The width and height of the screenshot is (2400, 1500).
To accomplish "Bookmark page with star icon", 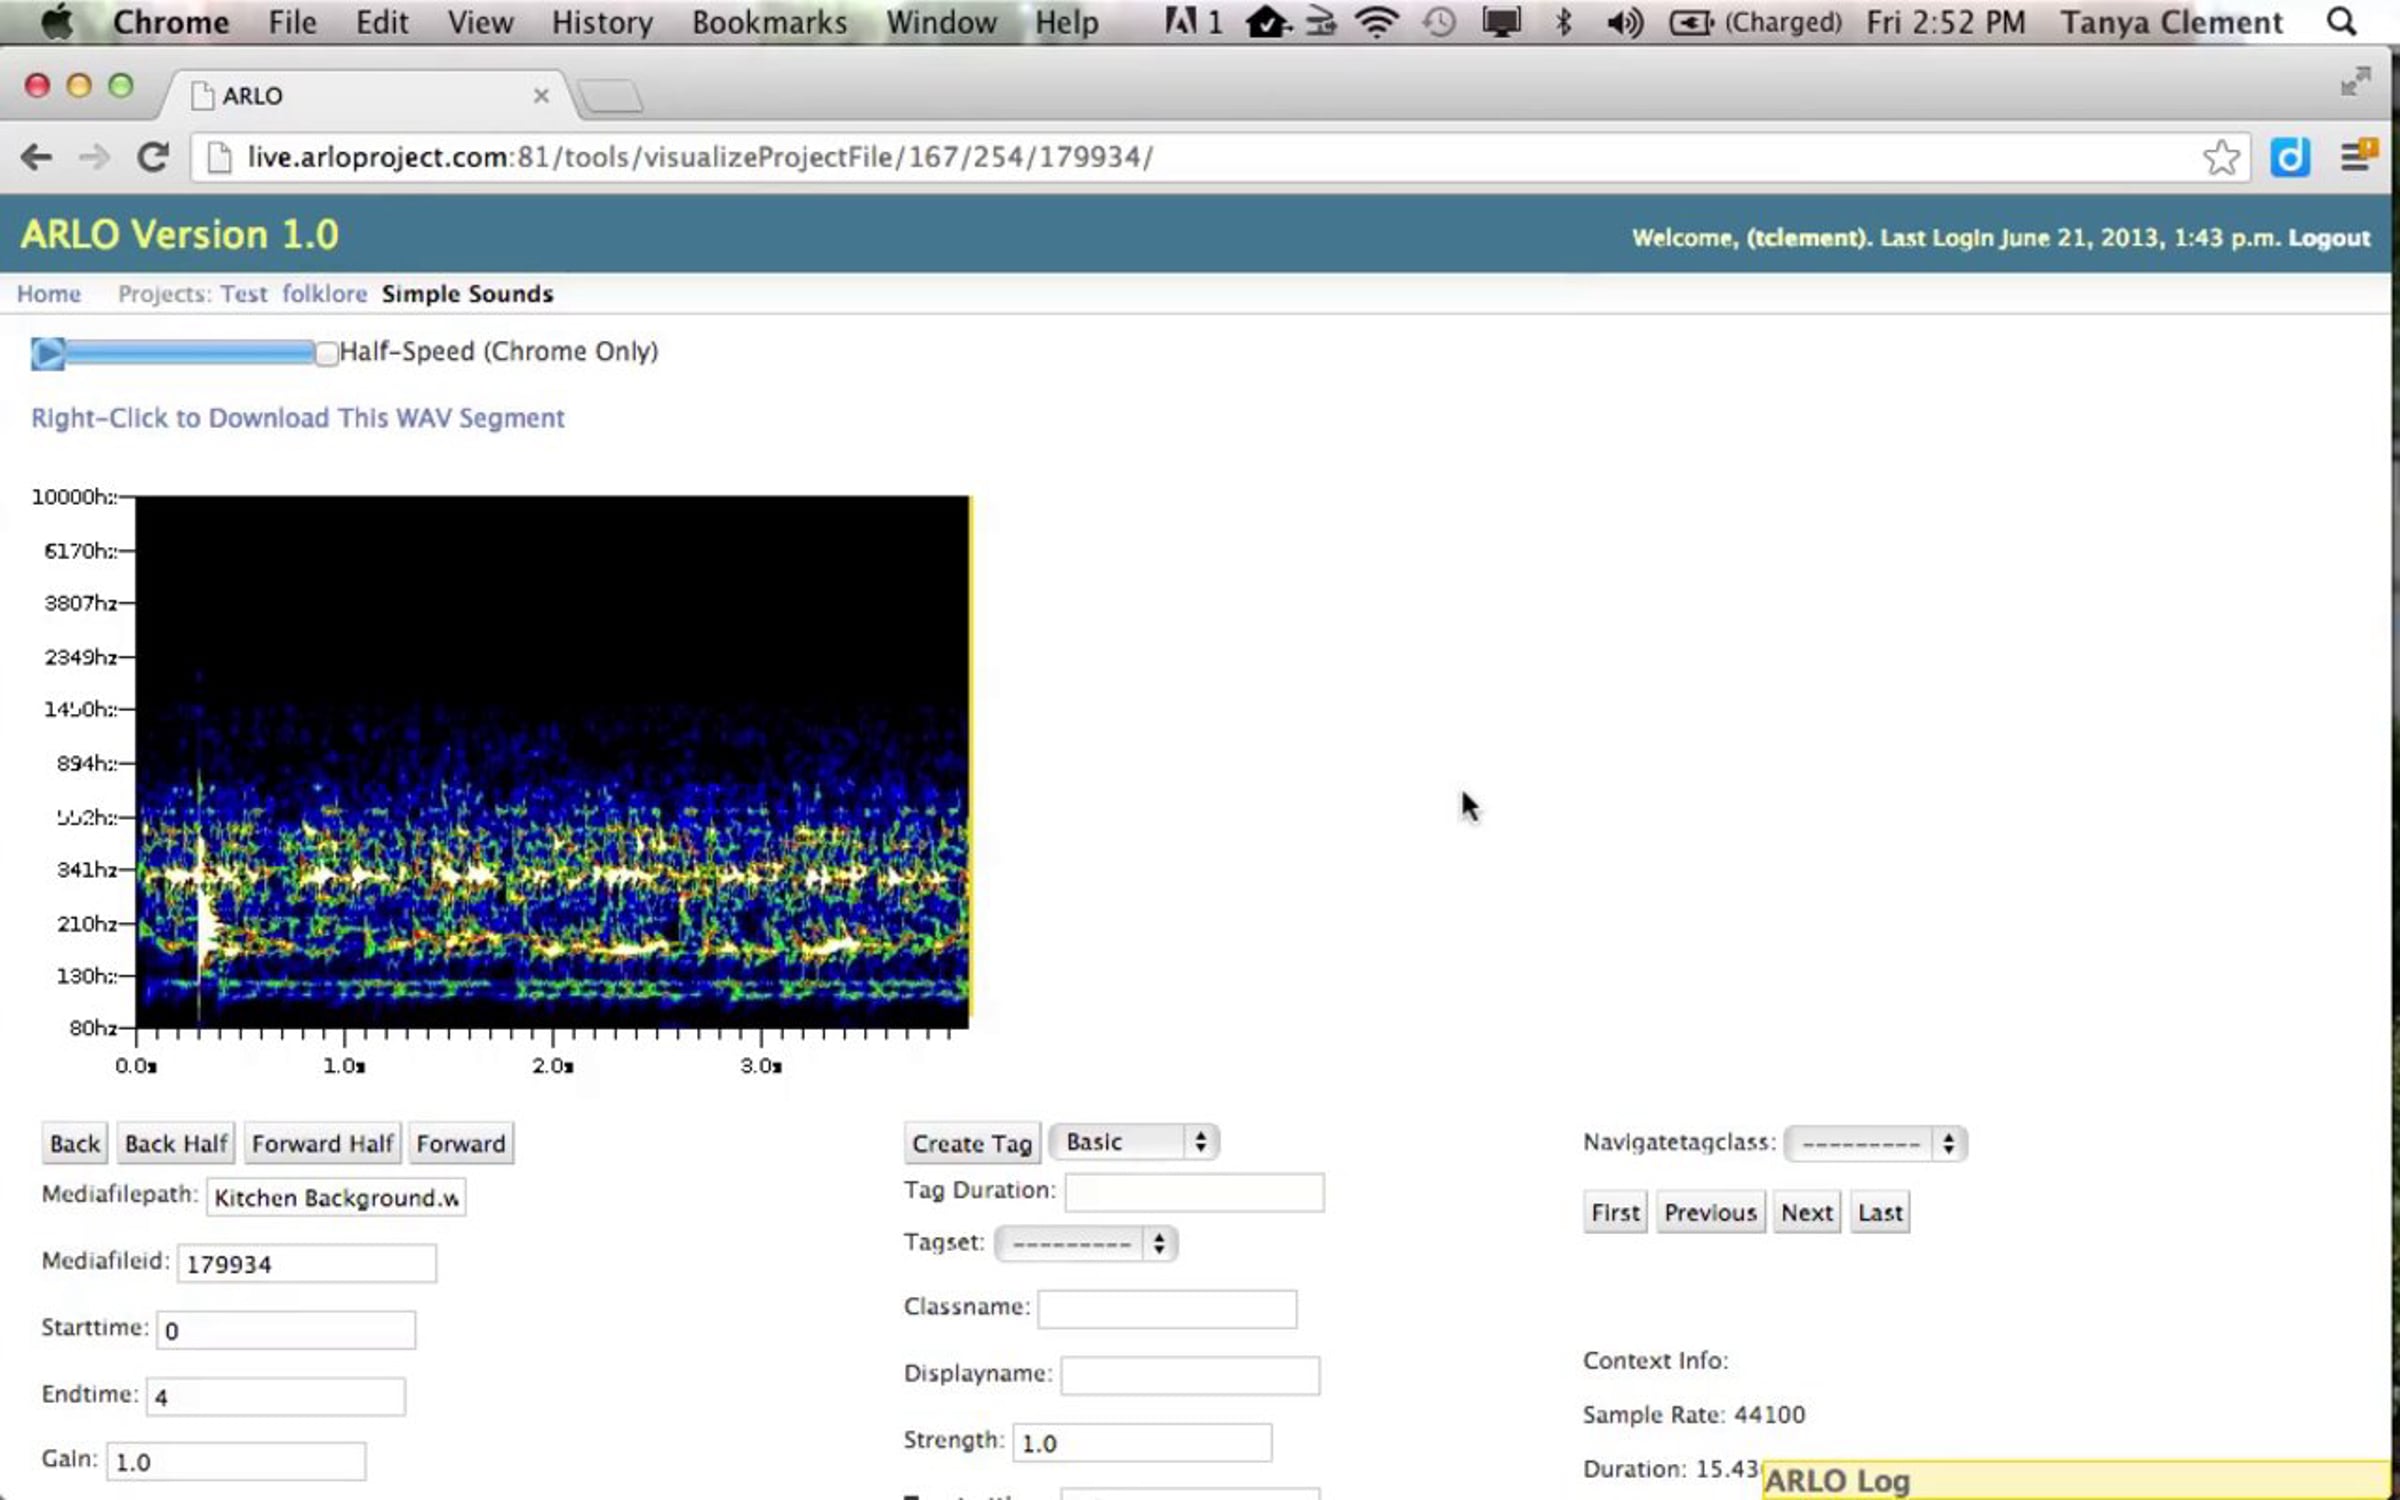I will [2220, 158].
